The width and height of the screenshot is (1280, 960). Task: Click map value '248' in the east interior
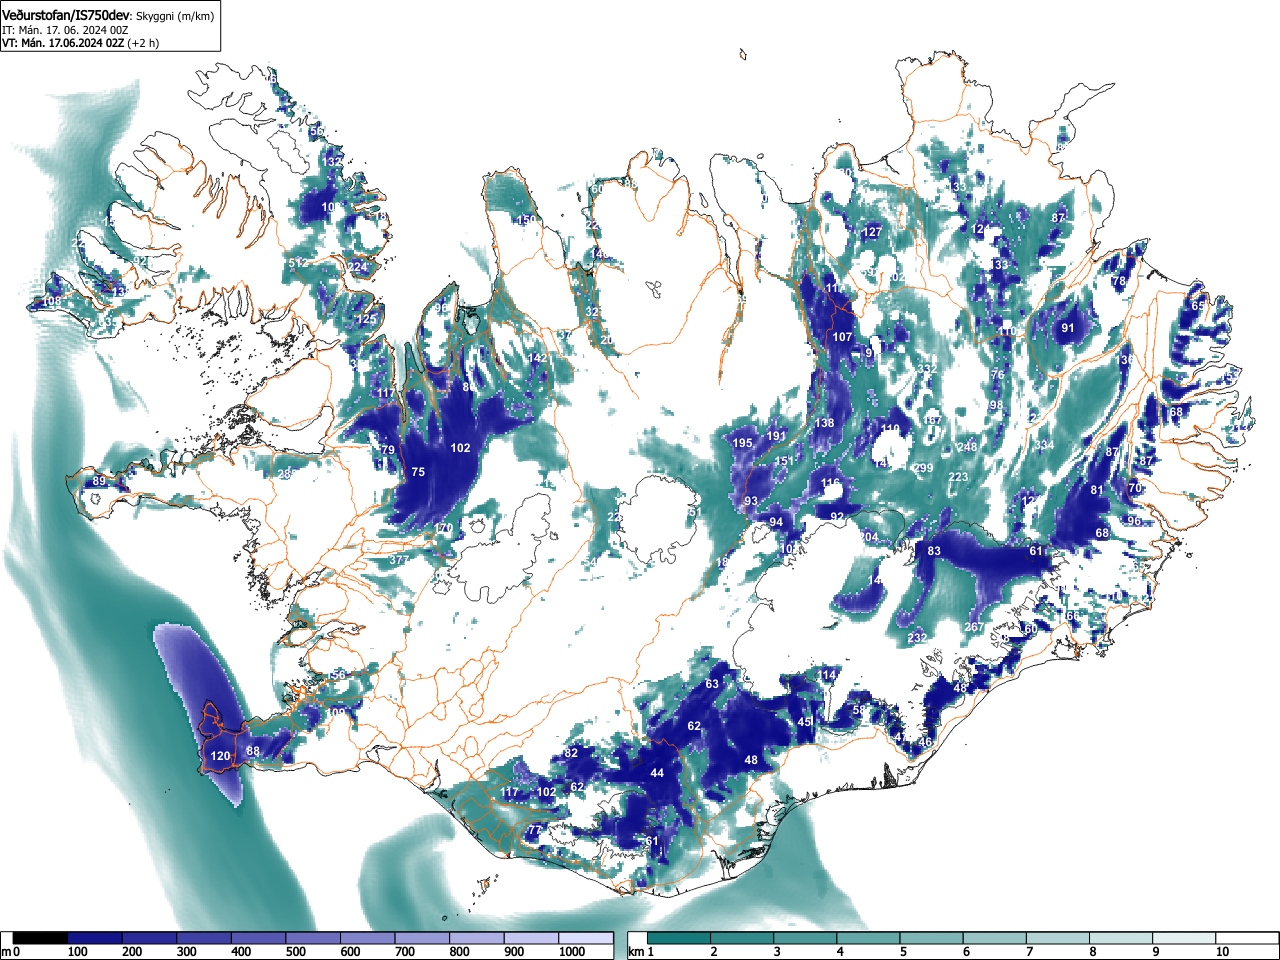[967, 447]
